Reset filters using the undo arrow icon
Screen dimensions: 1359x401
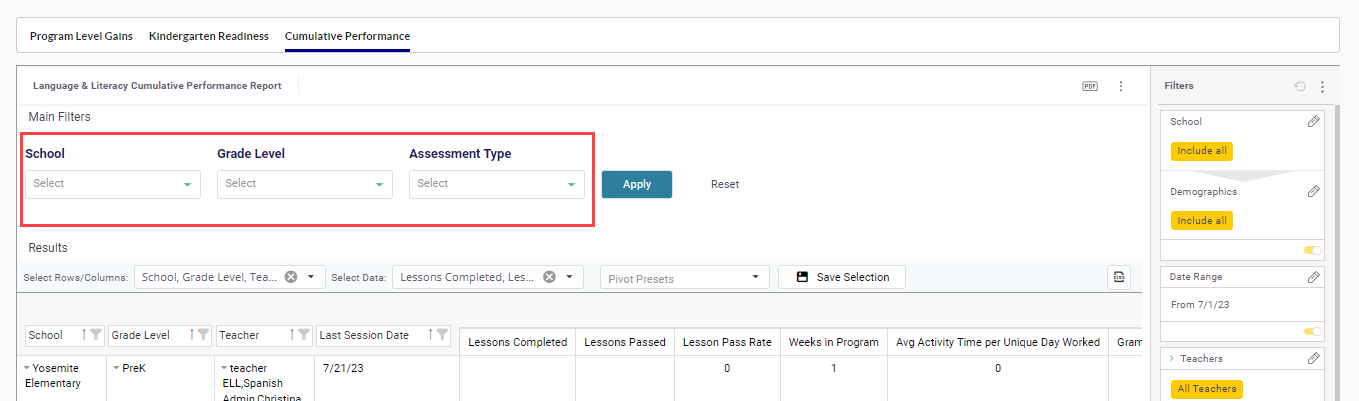point(1300,87)
